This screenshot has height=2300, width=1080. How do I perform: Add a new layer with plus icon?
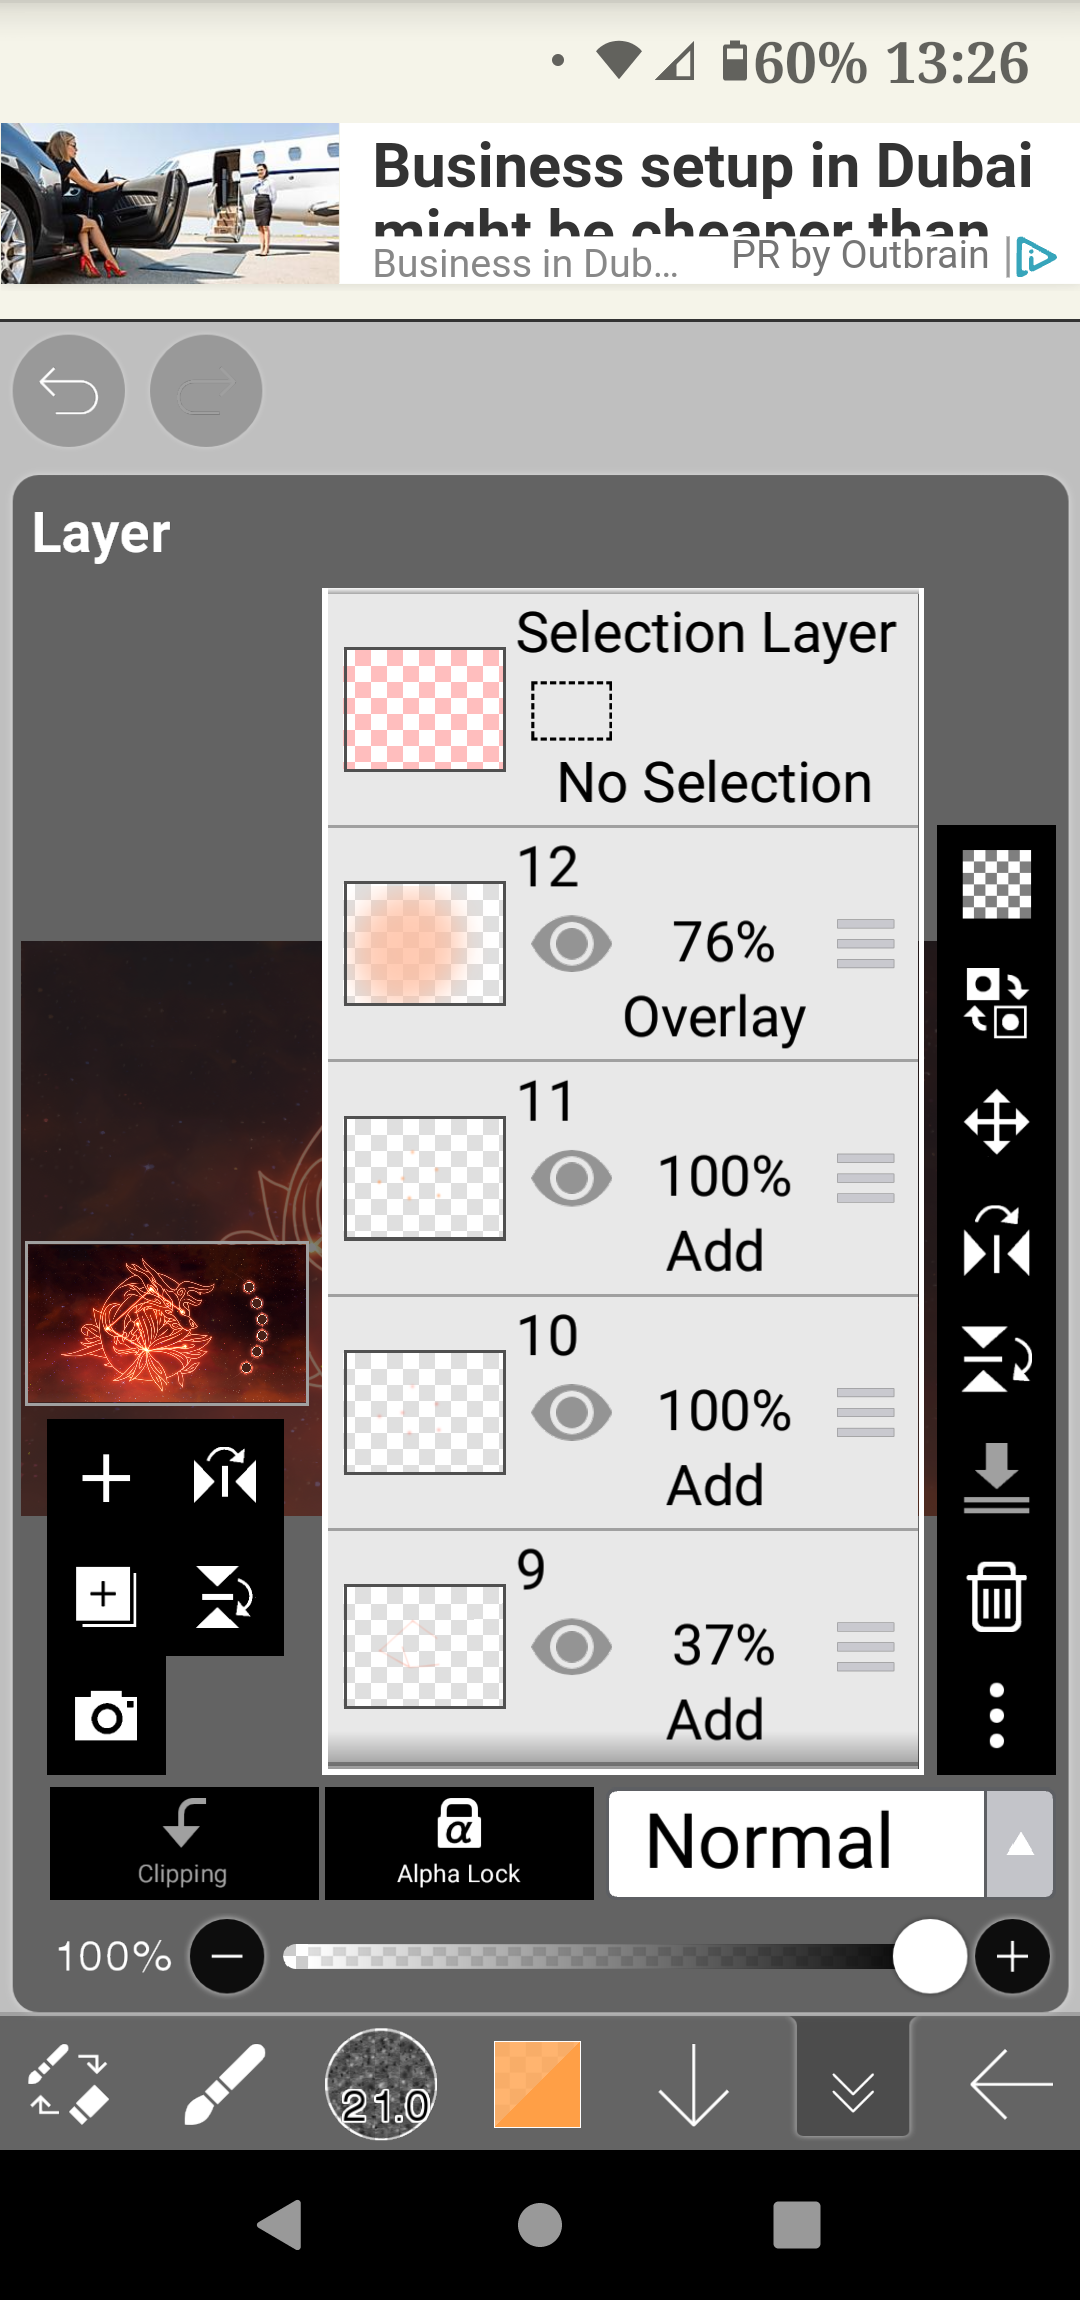pos(106,1478)
